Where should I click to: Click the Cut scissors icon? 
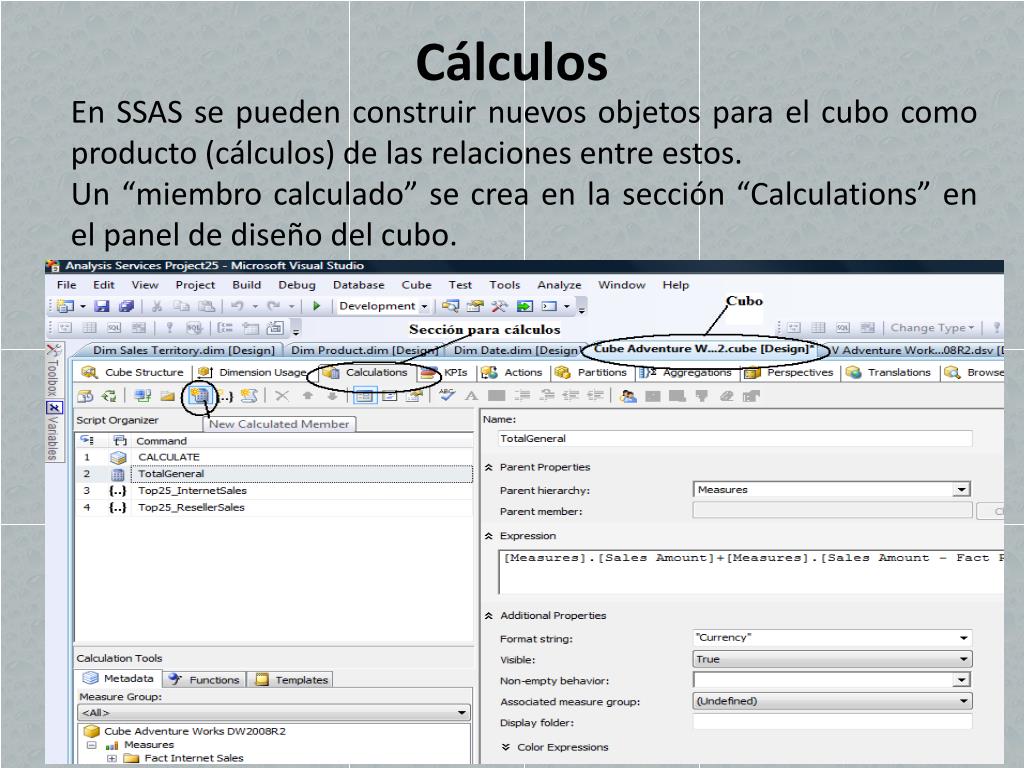[157, 306]
